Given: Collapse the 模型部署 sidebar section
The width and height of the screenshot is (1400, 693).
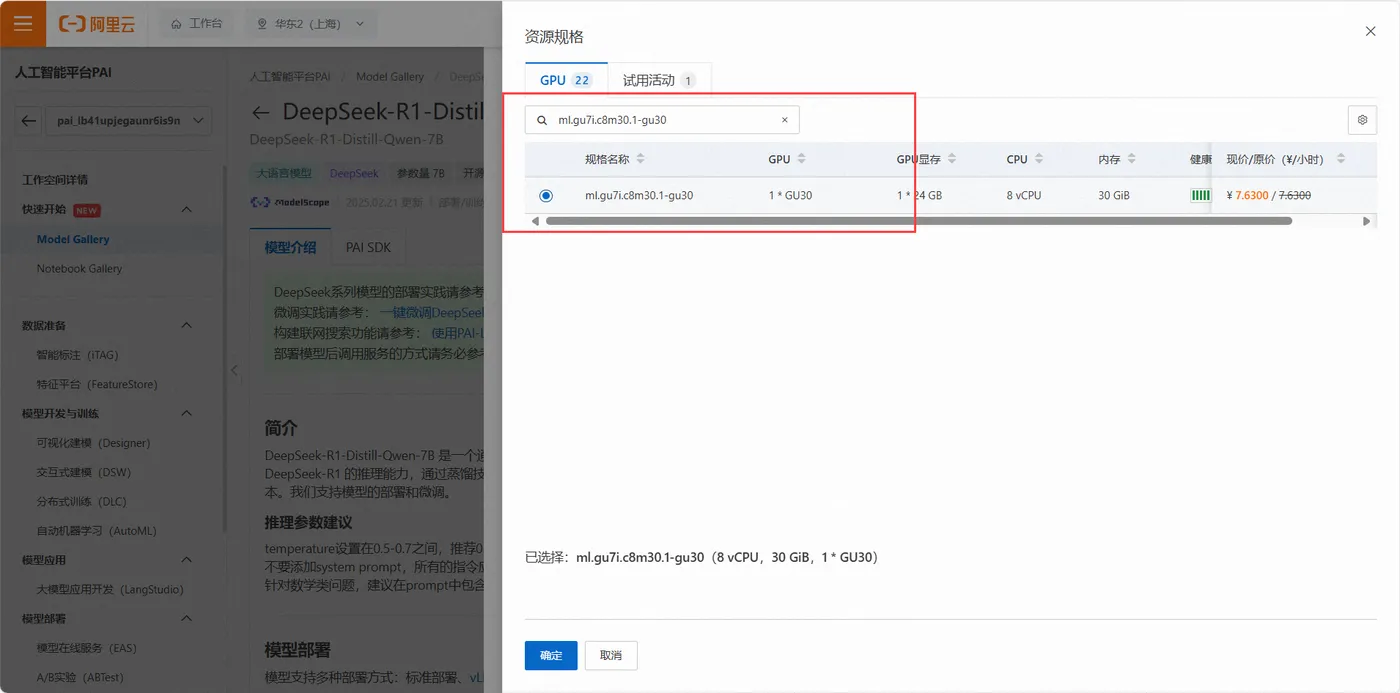Looking at the screenshot, I should 187,619.
